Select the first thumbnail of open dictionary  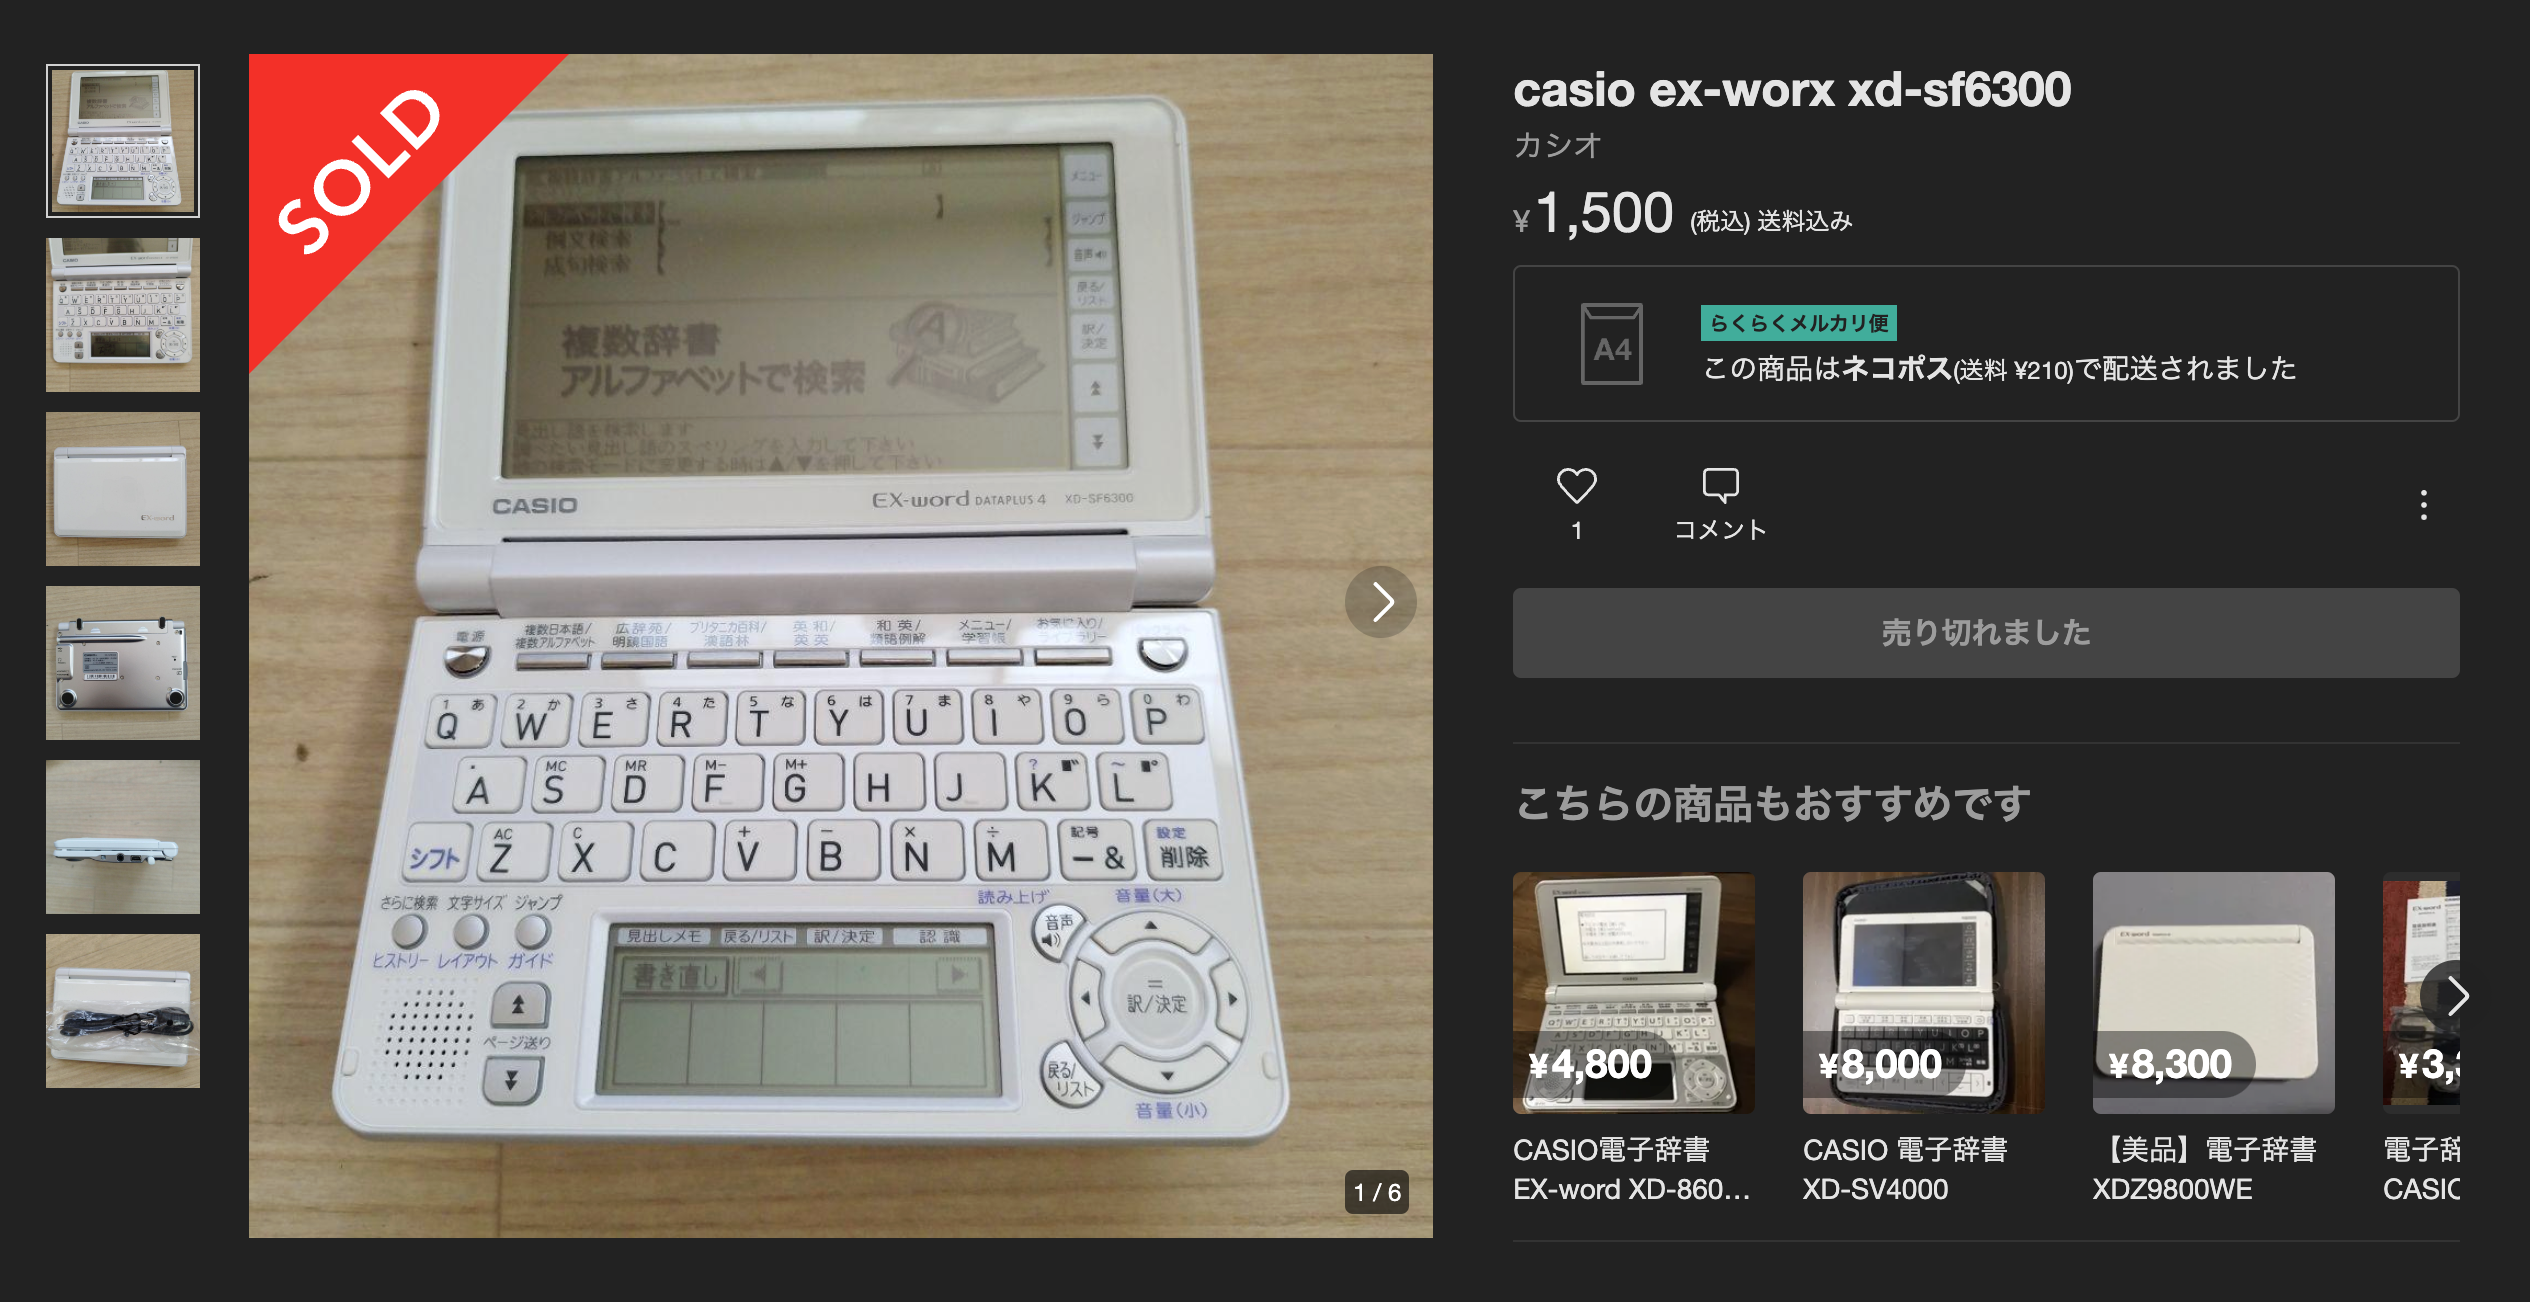click(123, 141)
